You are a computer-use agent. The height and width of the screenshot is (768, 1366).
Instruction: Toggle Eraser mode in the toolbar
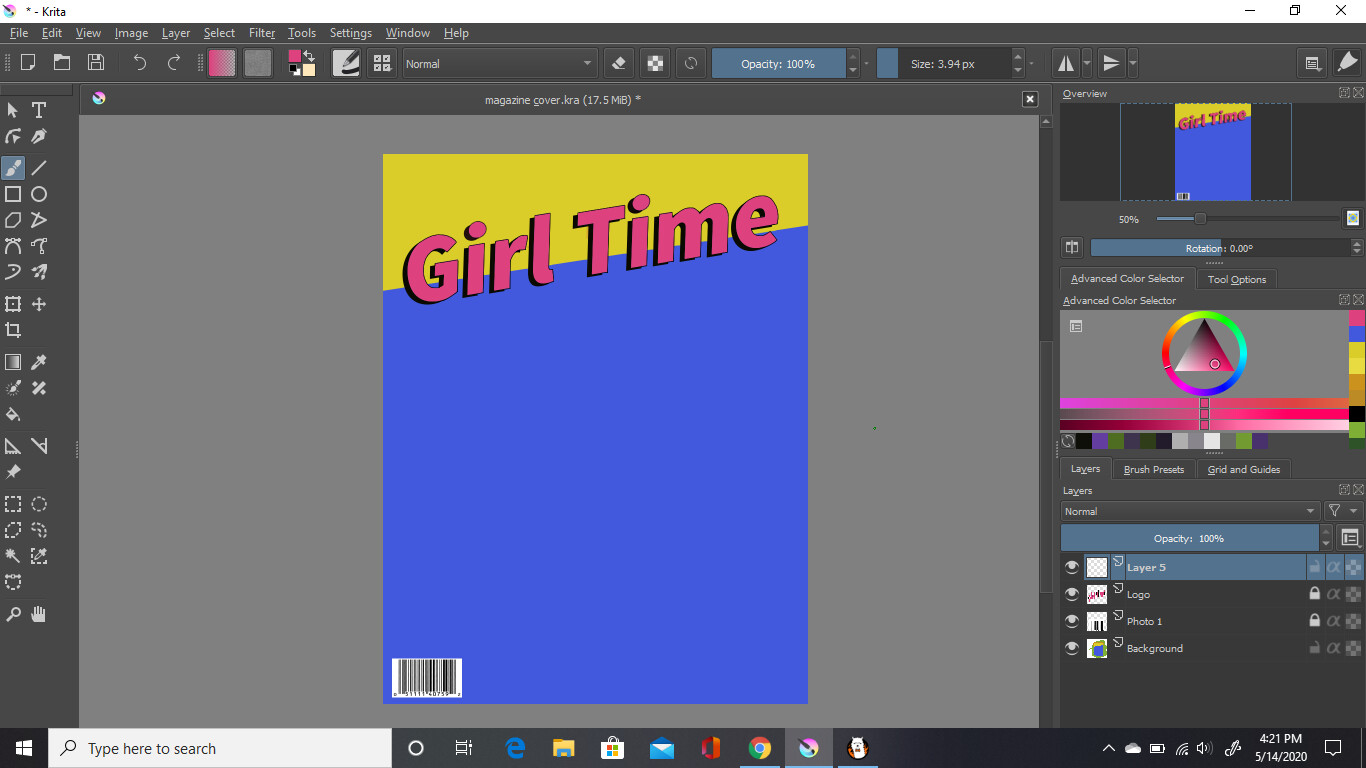tap(619, 64)
